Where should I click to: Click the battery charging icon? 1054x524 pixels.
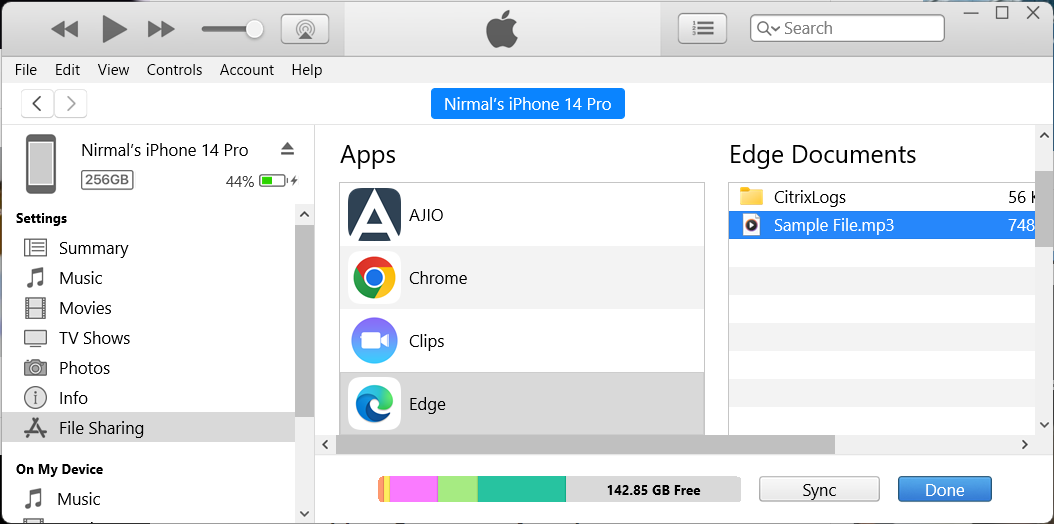point(278,181)
